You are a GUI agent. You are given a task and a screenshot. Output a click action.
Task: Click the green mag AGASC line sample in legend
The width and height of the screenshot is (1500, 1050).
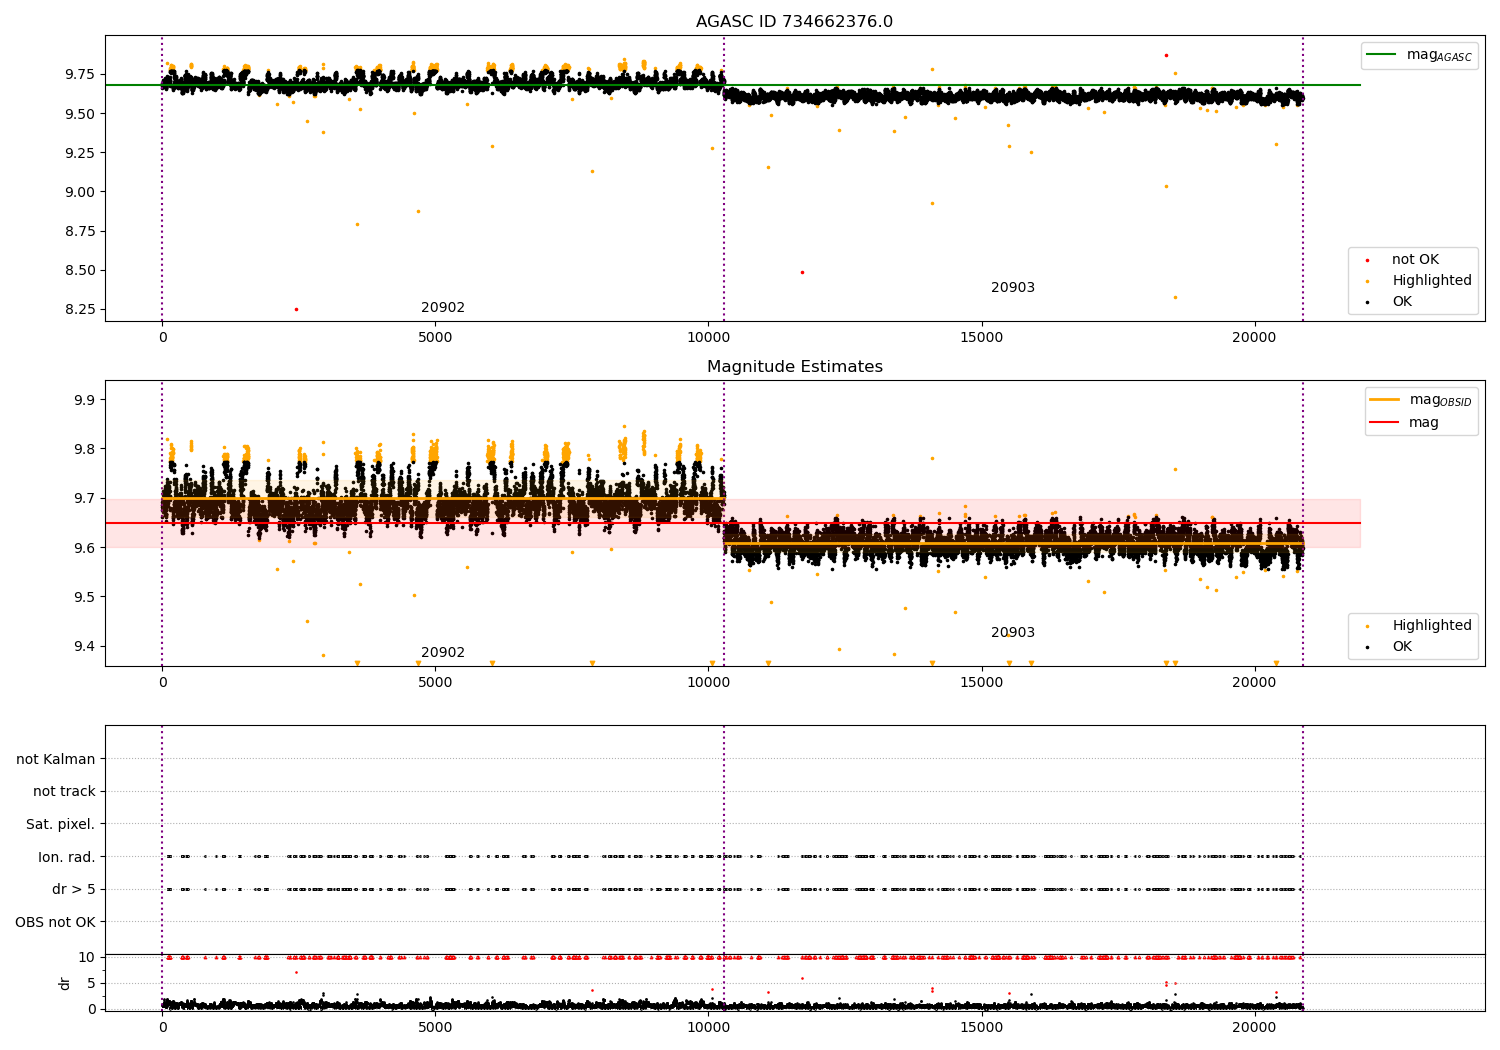pos(1382,55)
